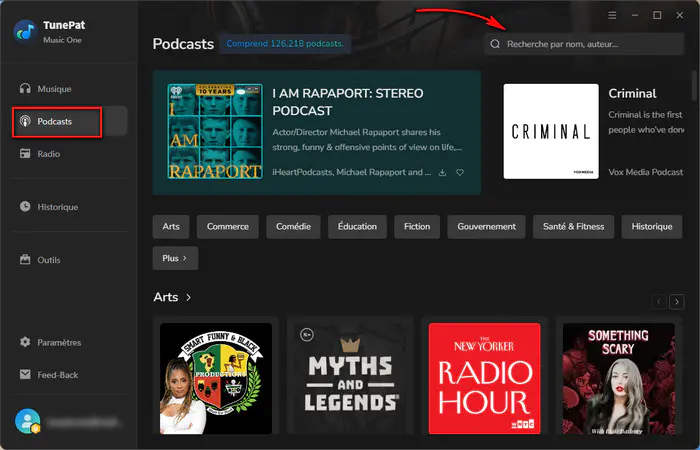Show next Arts podcasts arrow
Viewport: 700px width, 450px height.
(x=677, y=302)
